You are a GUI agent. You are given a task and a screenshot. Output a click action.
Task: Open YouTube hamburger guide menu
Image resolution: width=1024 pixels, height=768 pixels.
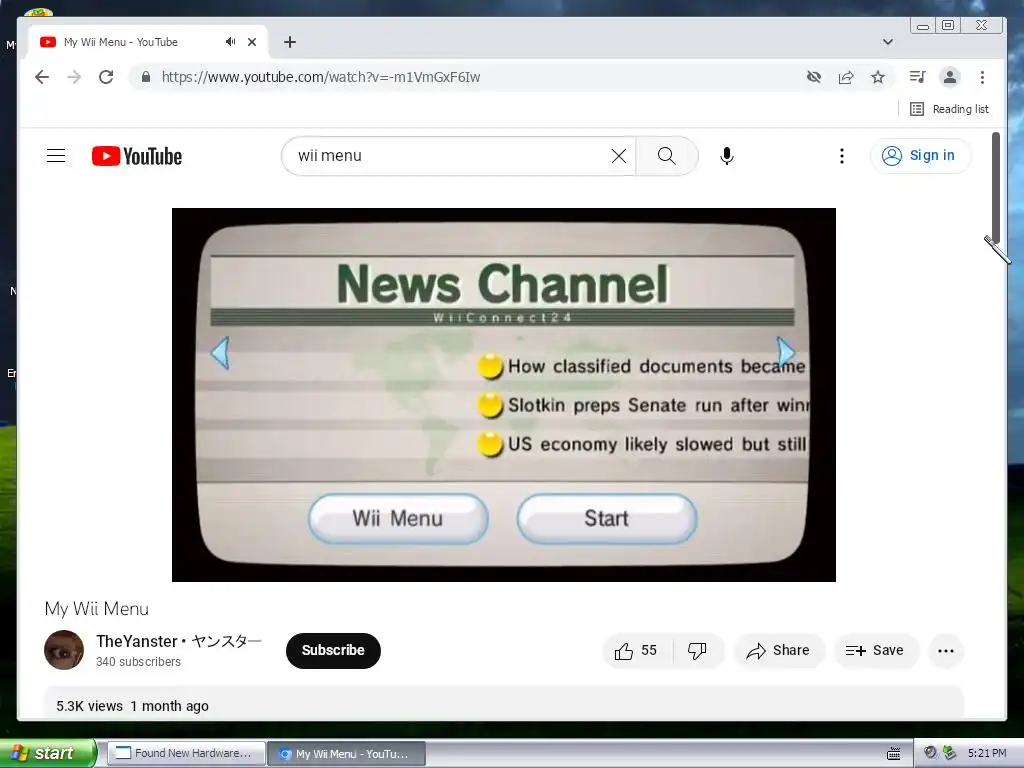pyautogui.click(x=56, y=155)
